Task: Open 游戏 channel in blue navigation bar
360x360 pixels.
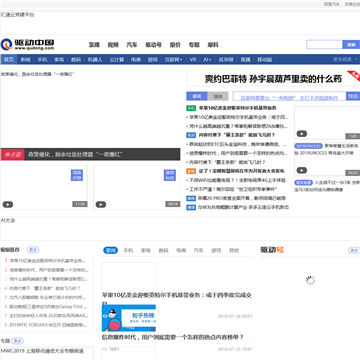Action: pyautogui.click(x=153, y=60)
